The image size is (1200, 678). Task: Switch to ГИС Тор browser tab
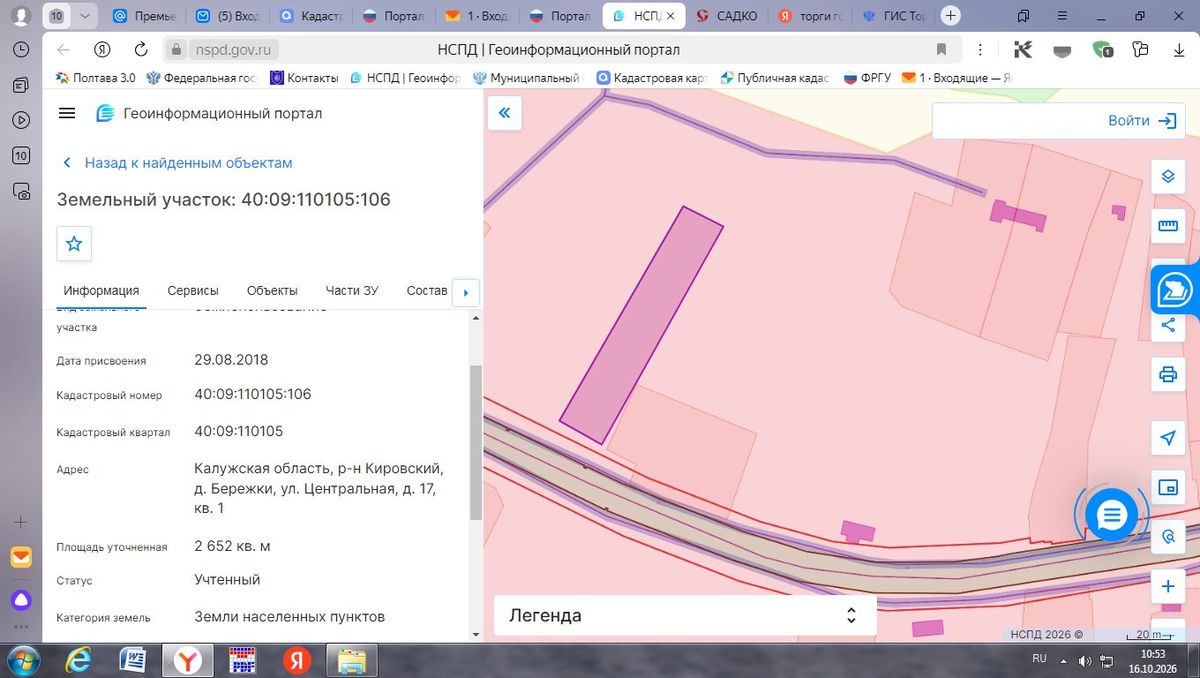(893, 16)
